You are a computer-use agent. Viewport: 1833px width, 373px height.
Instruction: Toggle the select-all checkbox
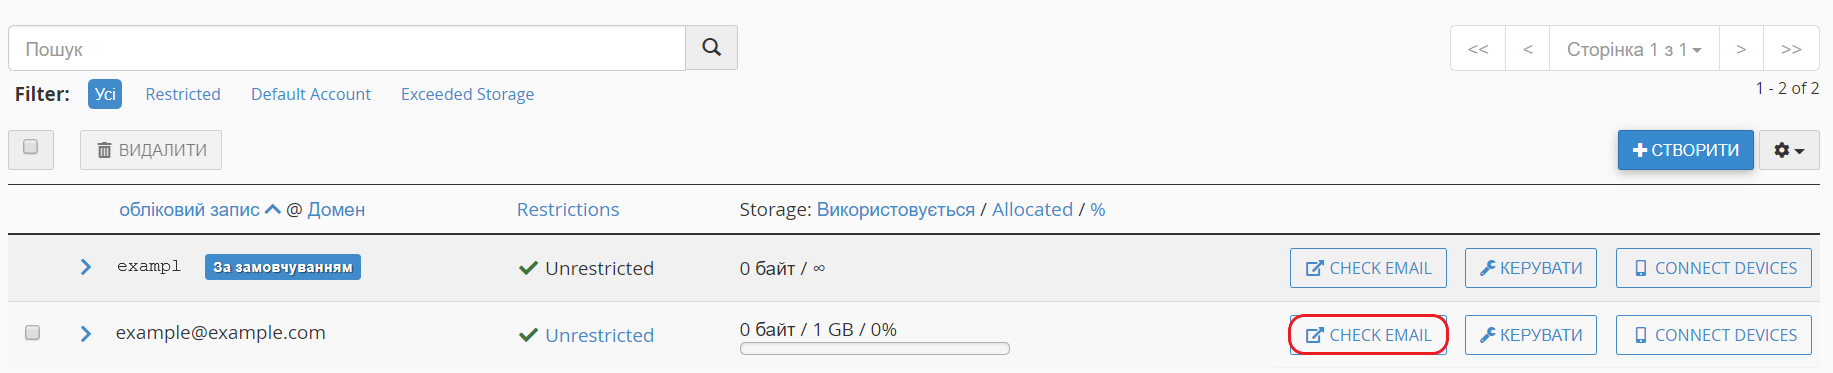[31, 148]
